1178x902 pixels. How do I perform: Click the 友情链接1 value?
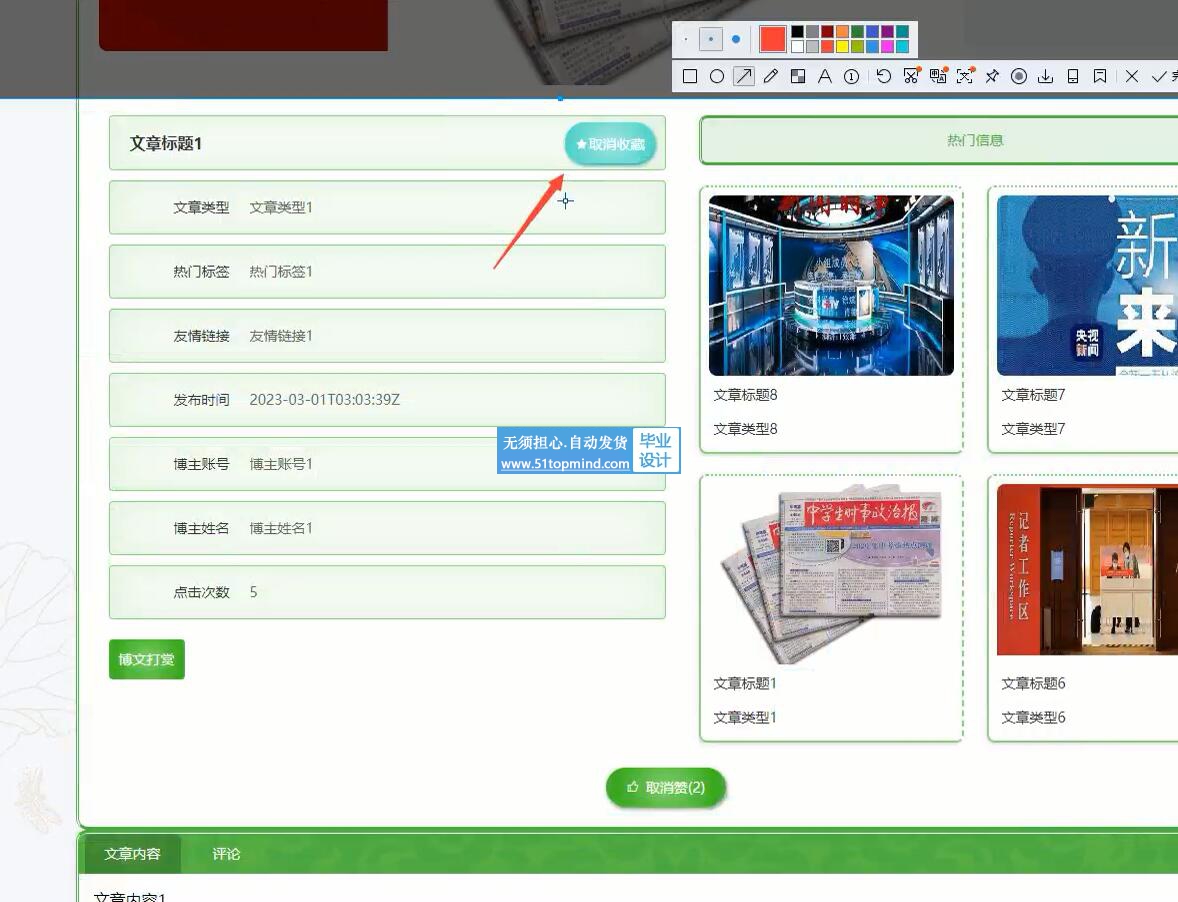pyautogui.click(x=280, y=336)
